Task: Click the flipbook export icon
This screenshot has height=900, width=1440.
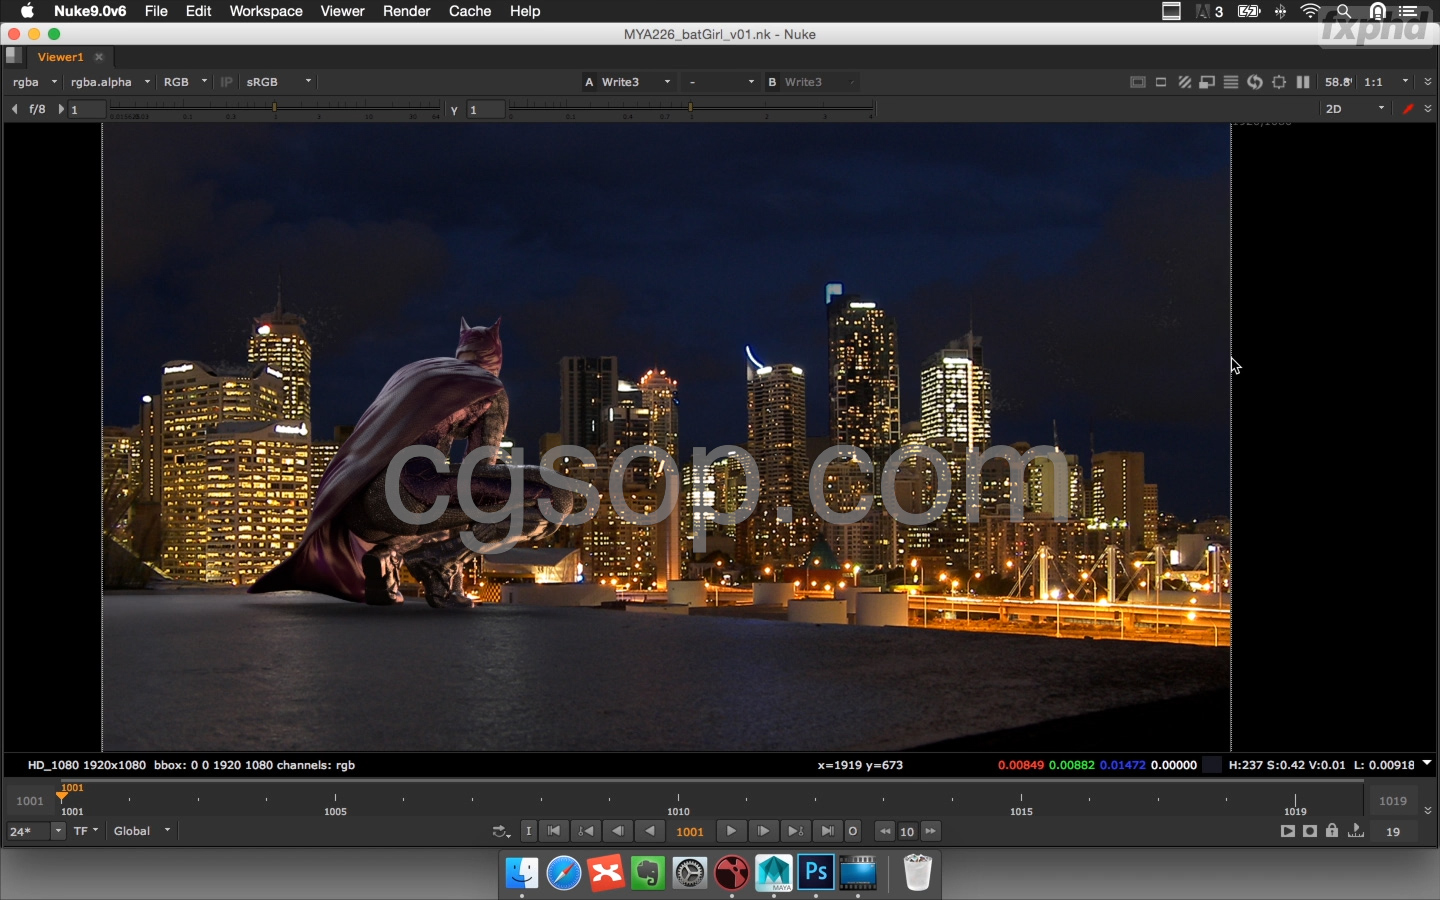Action: [1356, 831]
